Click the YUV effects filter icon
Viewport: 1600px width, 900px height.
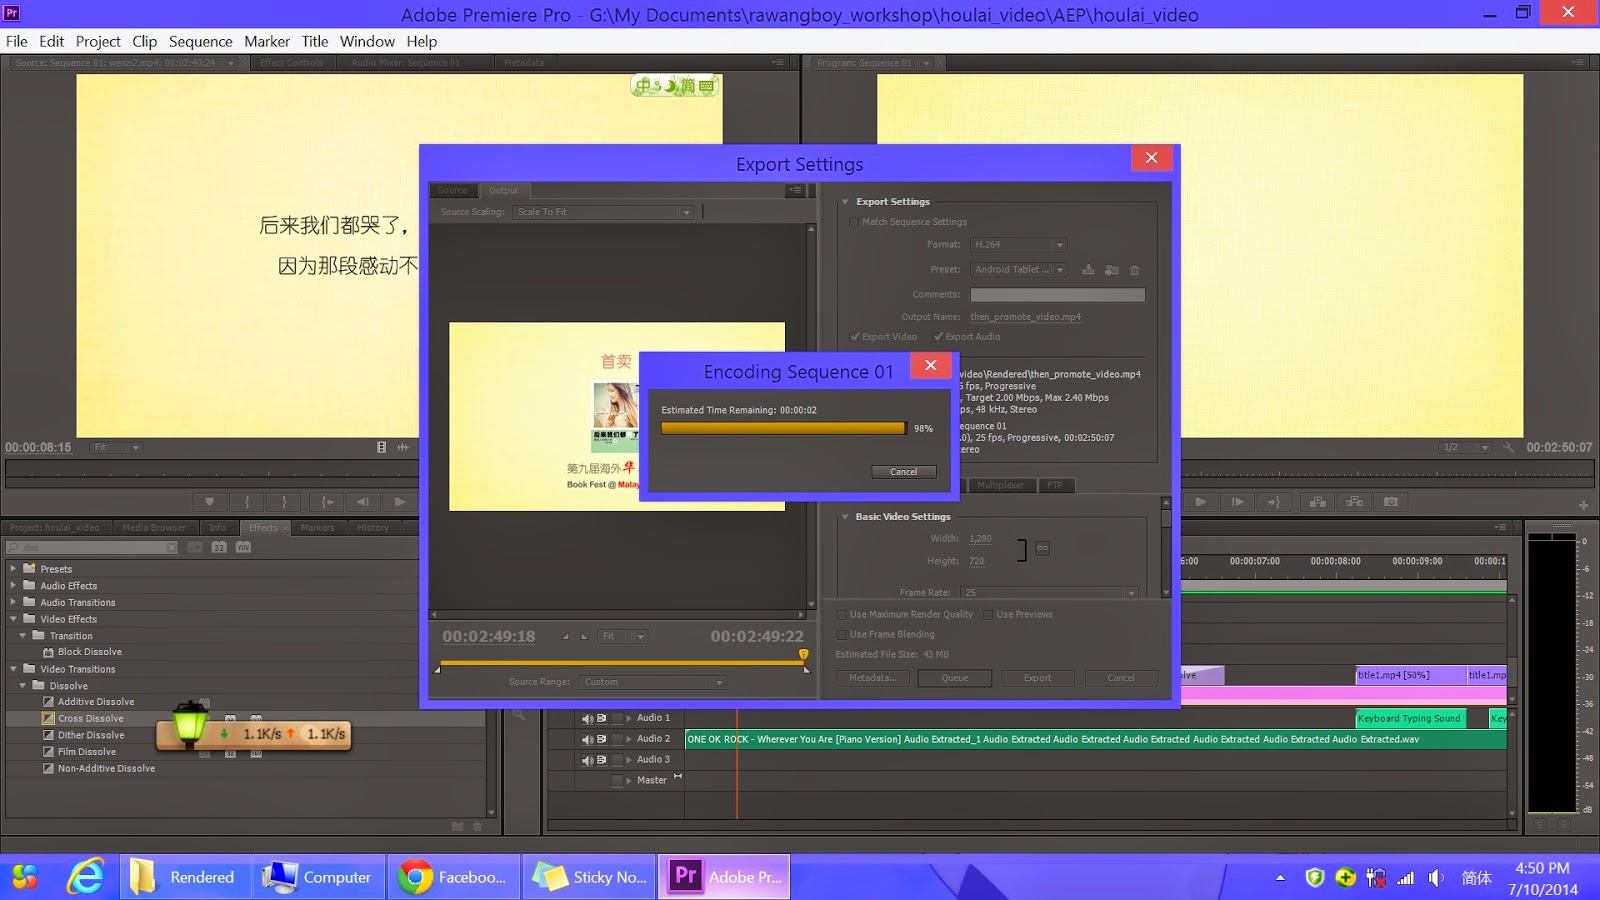click(243, 547)
